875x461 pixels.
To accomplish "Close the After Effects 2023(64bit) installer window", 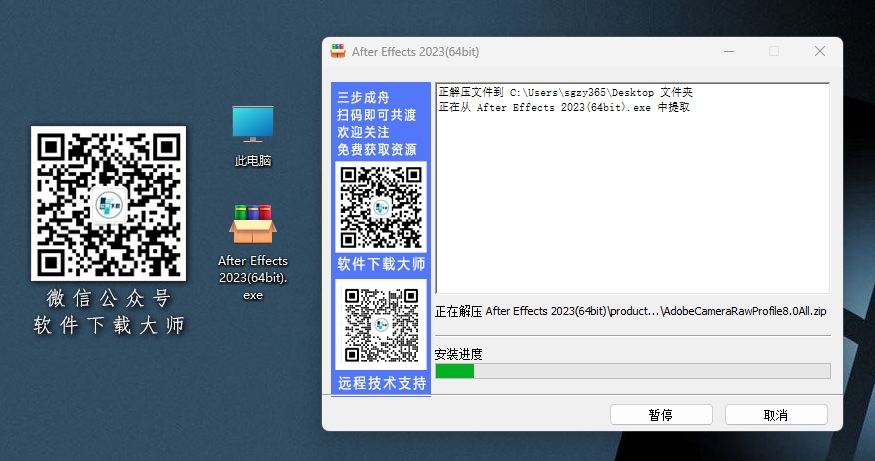I will (820, 51).
